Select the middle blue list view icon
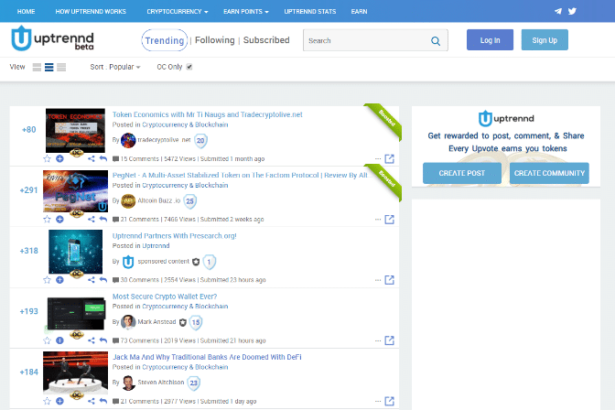The image size is (615, 410). [49, 67]
